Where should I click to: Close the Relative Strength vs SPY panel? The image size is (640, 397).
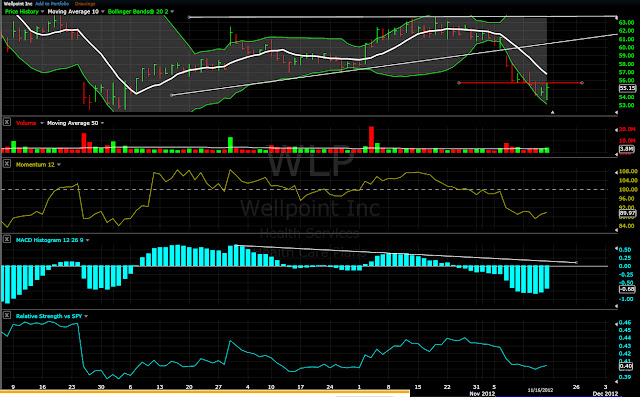click(7, 315)
